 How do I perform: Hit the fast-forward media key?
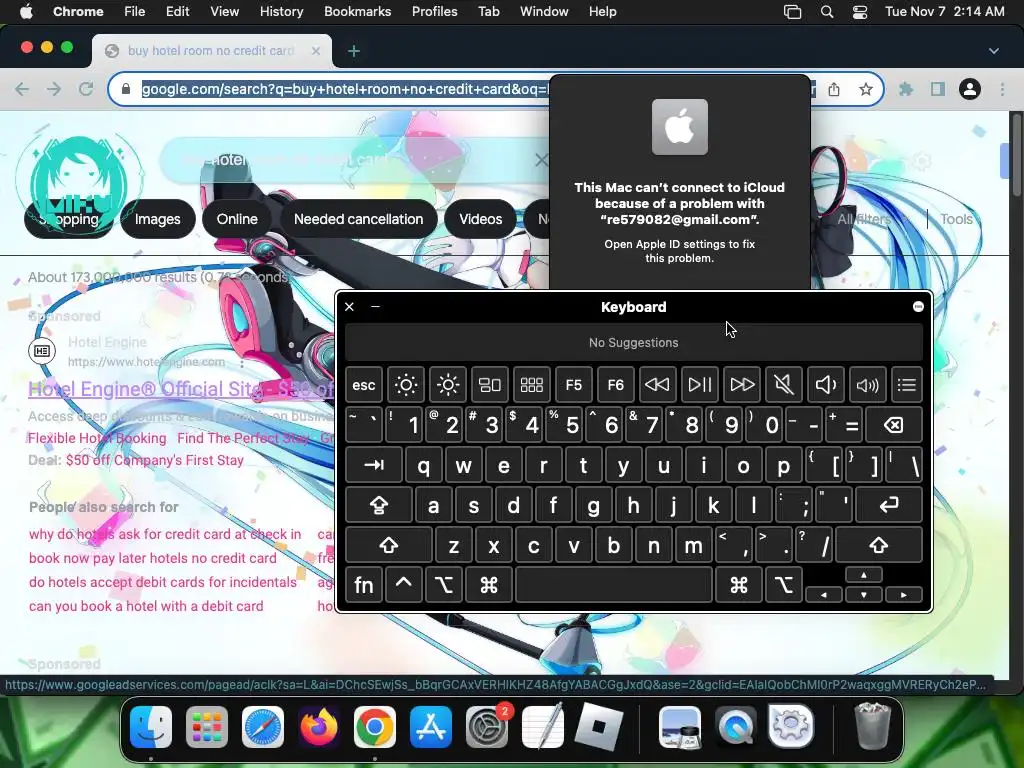point(741,385)
